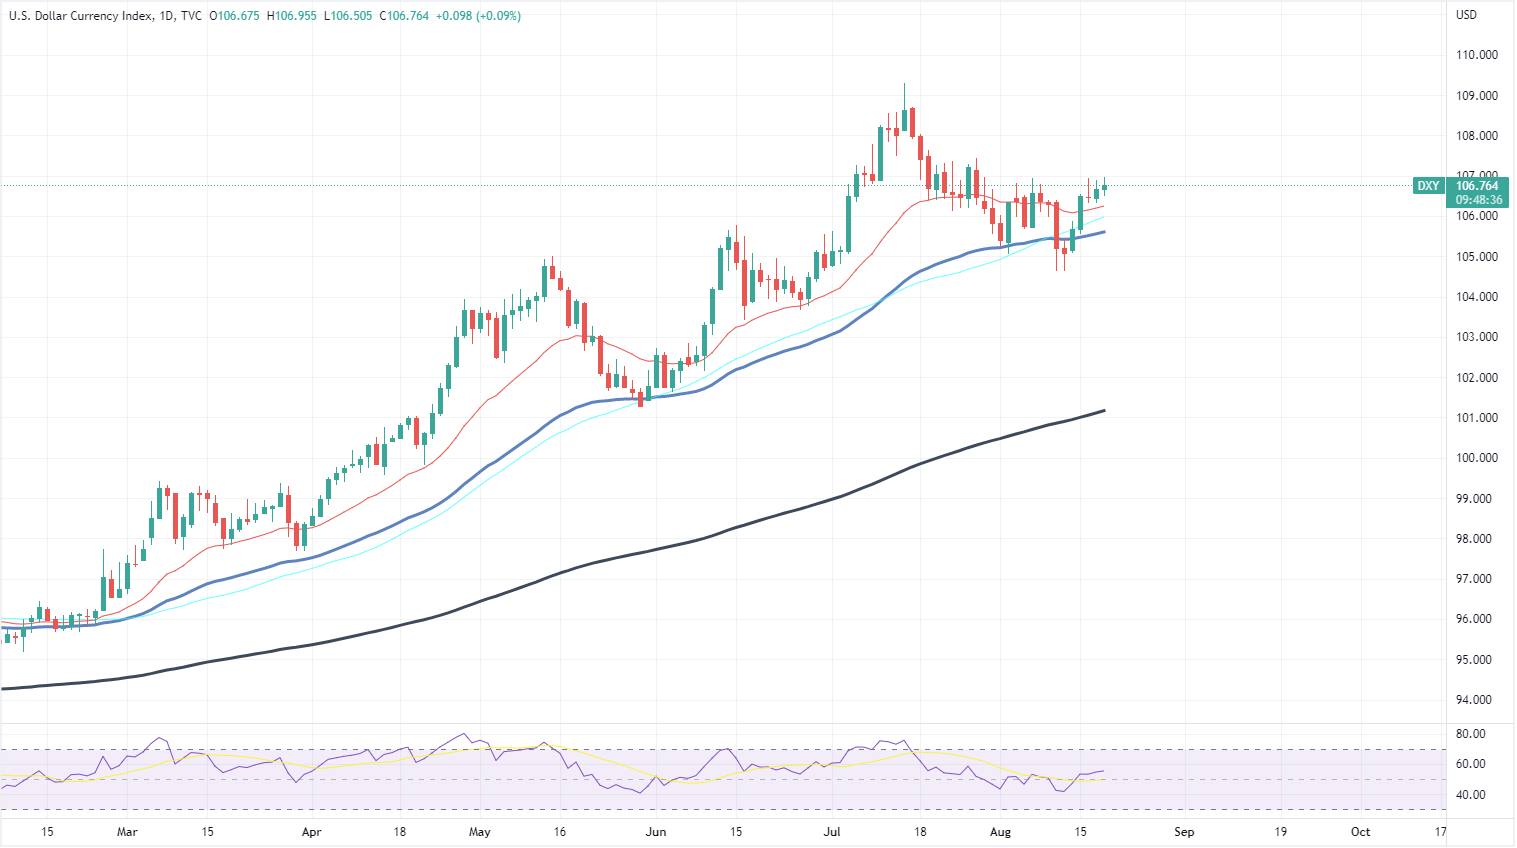
Task: Click the Jun label on the time axis
Action: click(x=656, y=832)
